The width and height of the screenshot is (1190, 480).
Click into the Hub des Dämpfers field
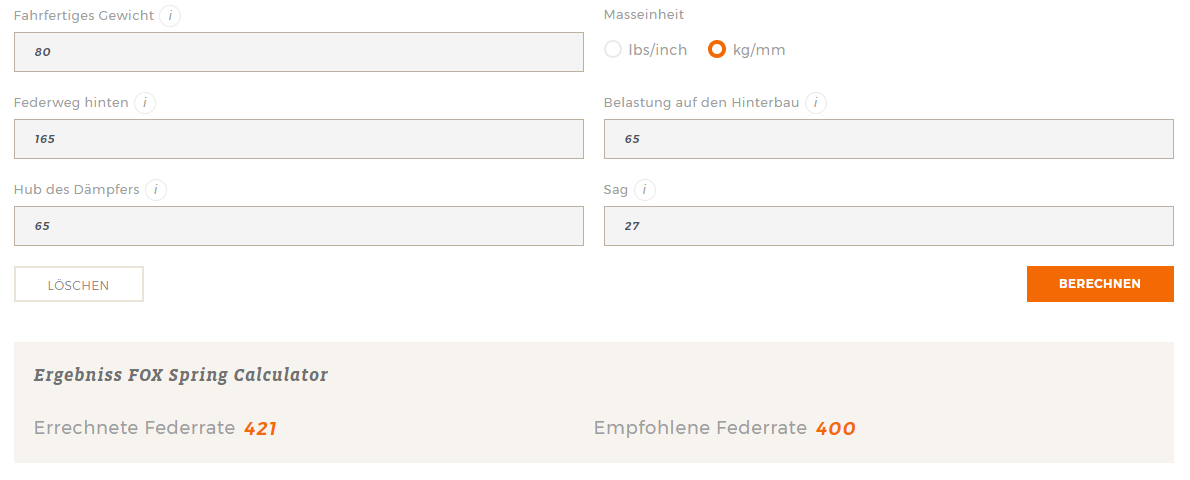click(298, 226)
